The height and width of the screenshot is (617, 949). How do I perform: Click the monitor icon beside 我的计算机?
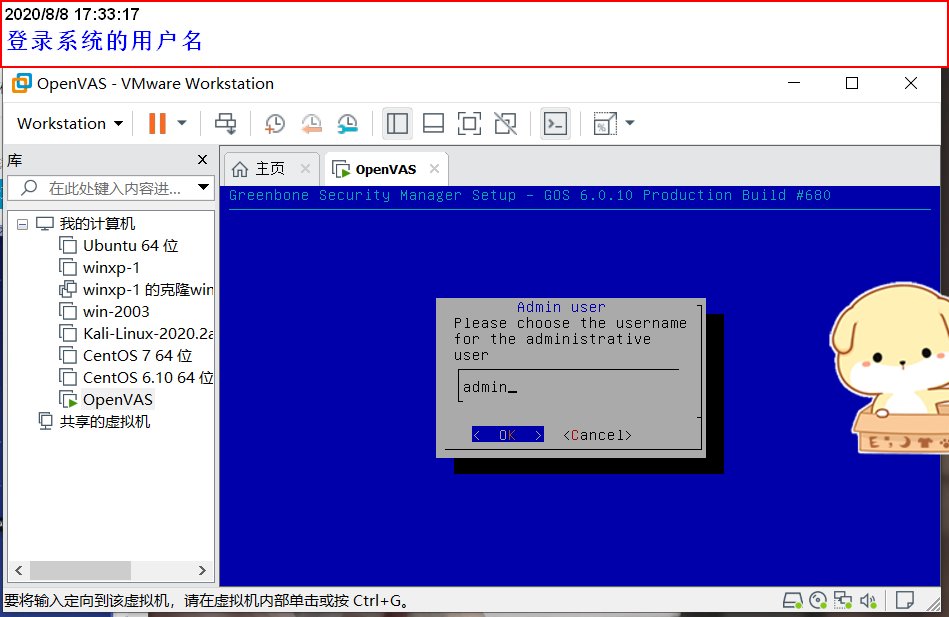(45, 223)
